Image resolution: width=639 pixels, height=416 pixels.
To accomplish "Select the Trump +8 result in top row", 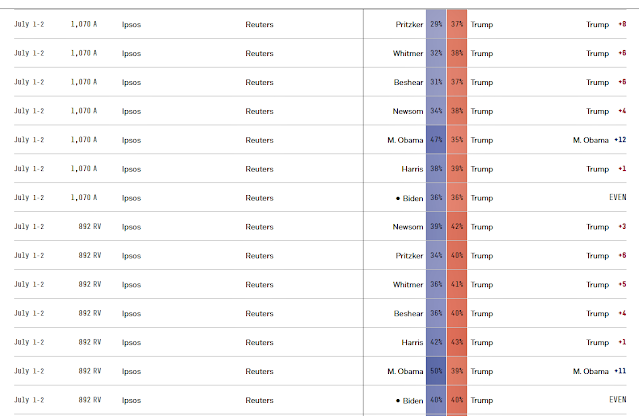I will (x=606, y=24).
